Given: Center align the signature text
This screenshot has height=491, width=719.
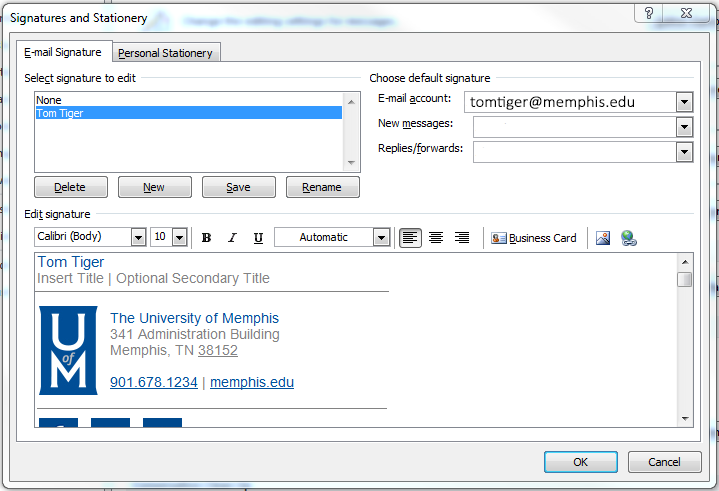Looking at the screenshot, I should pos(436,238).
